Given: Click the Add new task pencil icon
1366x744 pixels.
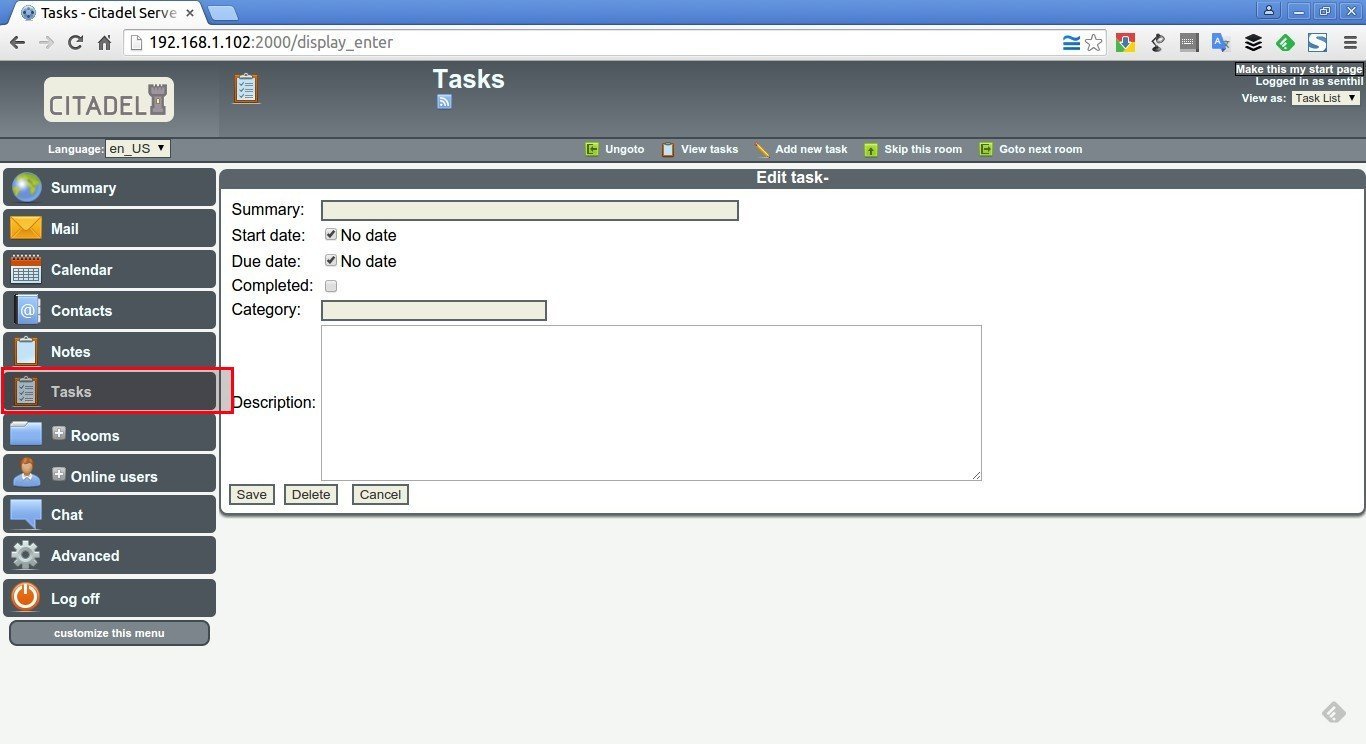Looking at the screenshot, I should (x=762, y=149).
